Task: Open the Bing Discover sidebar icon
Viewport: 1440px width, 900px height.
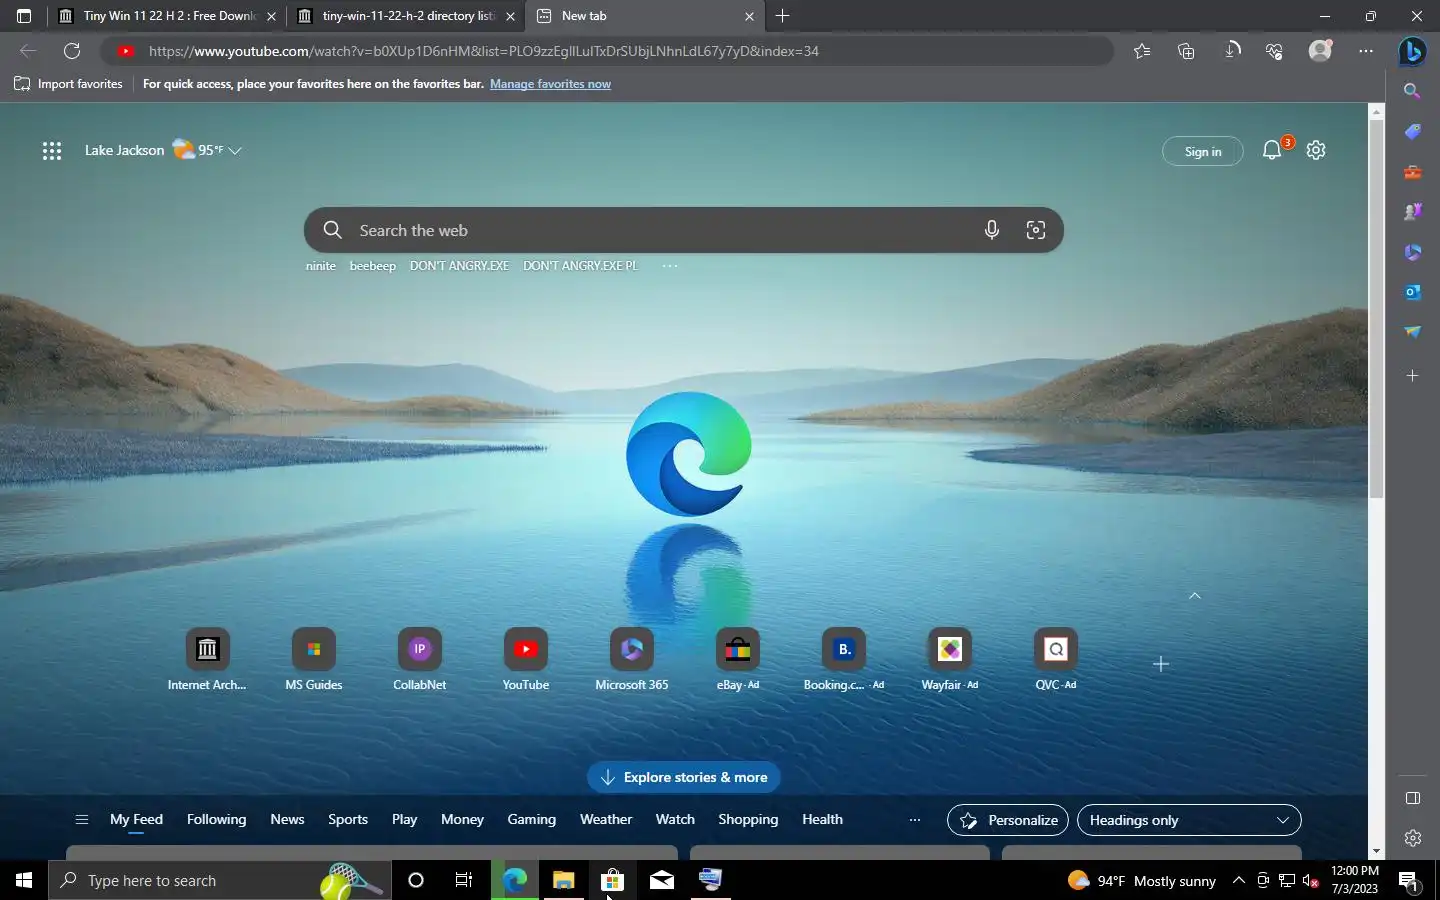Action: [x=1412, y=51]
